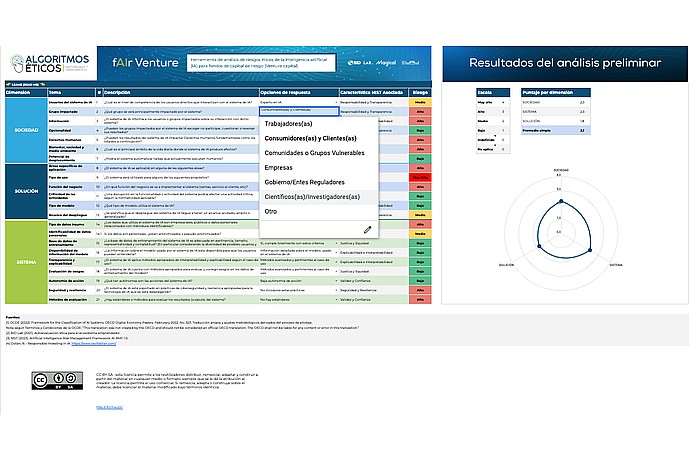Click 'Resultados del análisis preliminar' heading
The width and height of the screenshot is (690, 460).
pyautogui.click(x=565, y=63)
